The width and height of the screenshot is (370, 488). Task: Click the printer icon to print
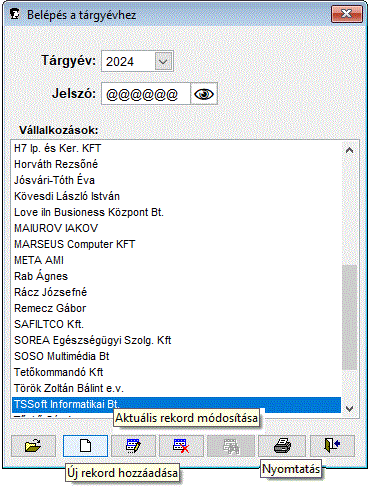[x=282, y=446]
